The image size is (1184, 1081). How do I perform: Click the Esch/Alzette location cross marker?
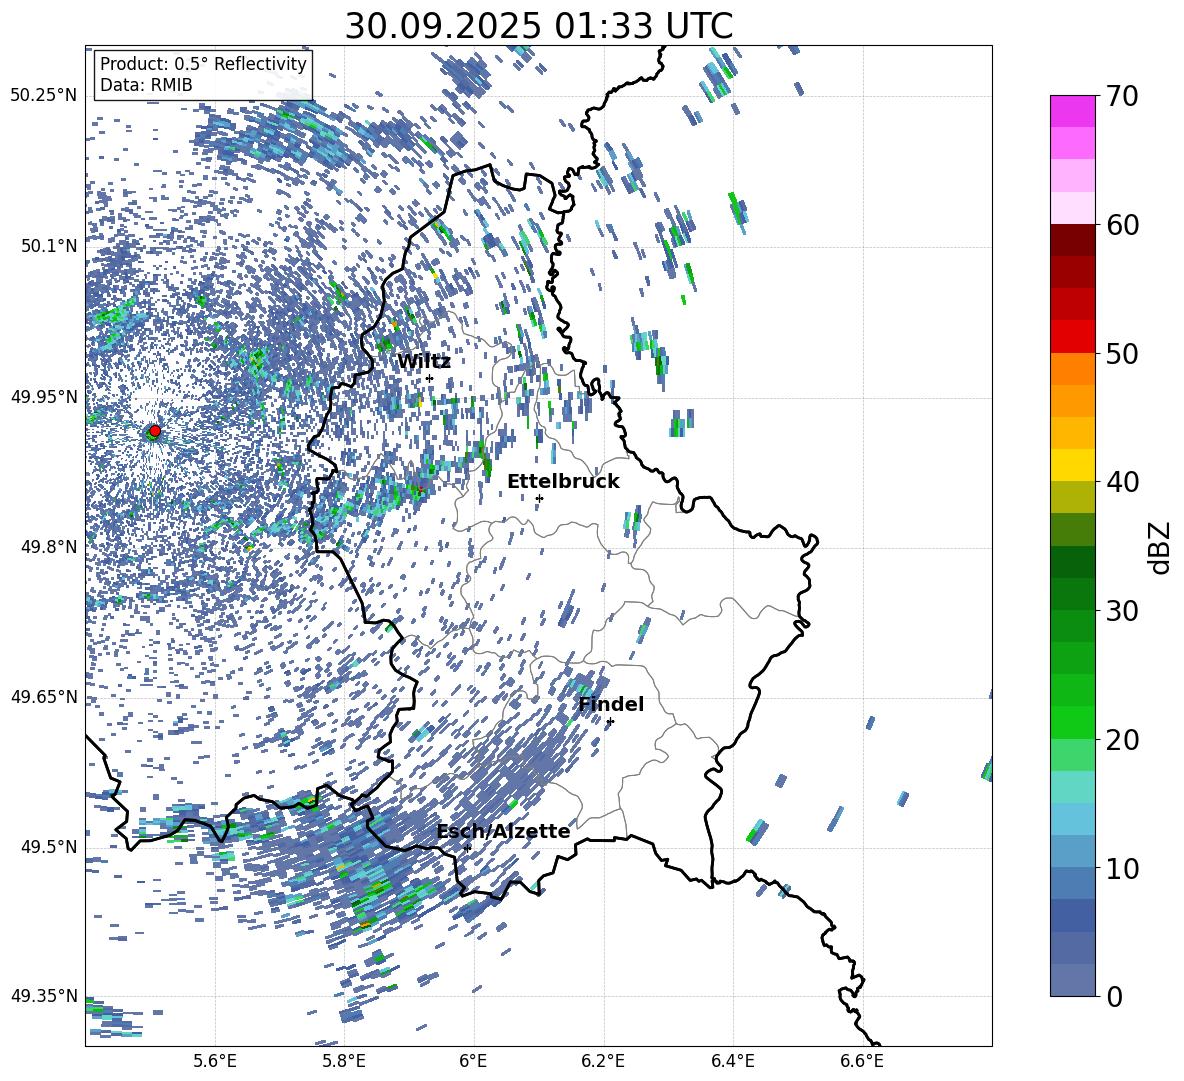(467, 848)
